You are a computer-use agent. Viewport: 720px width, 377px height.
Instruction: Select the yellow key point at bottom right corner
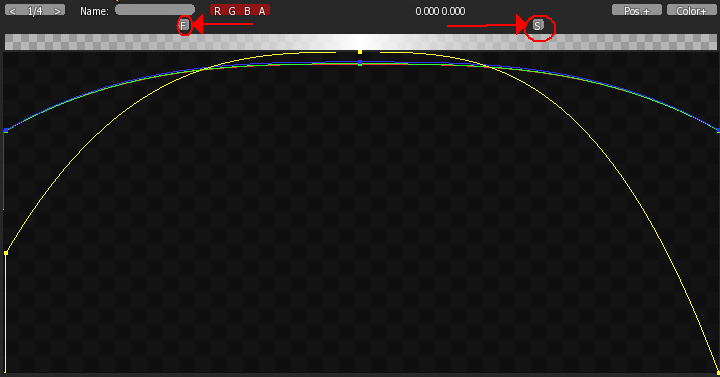tap(718, 372)
